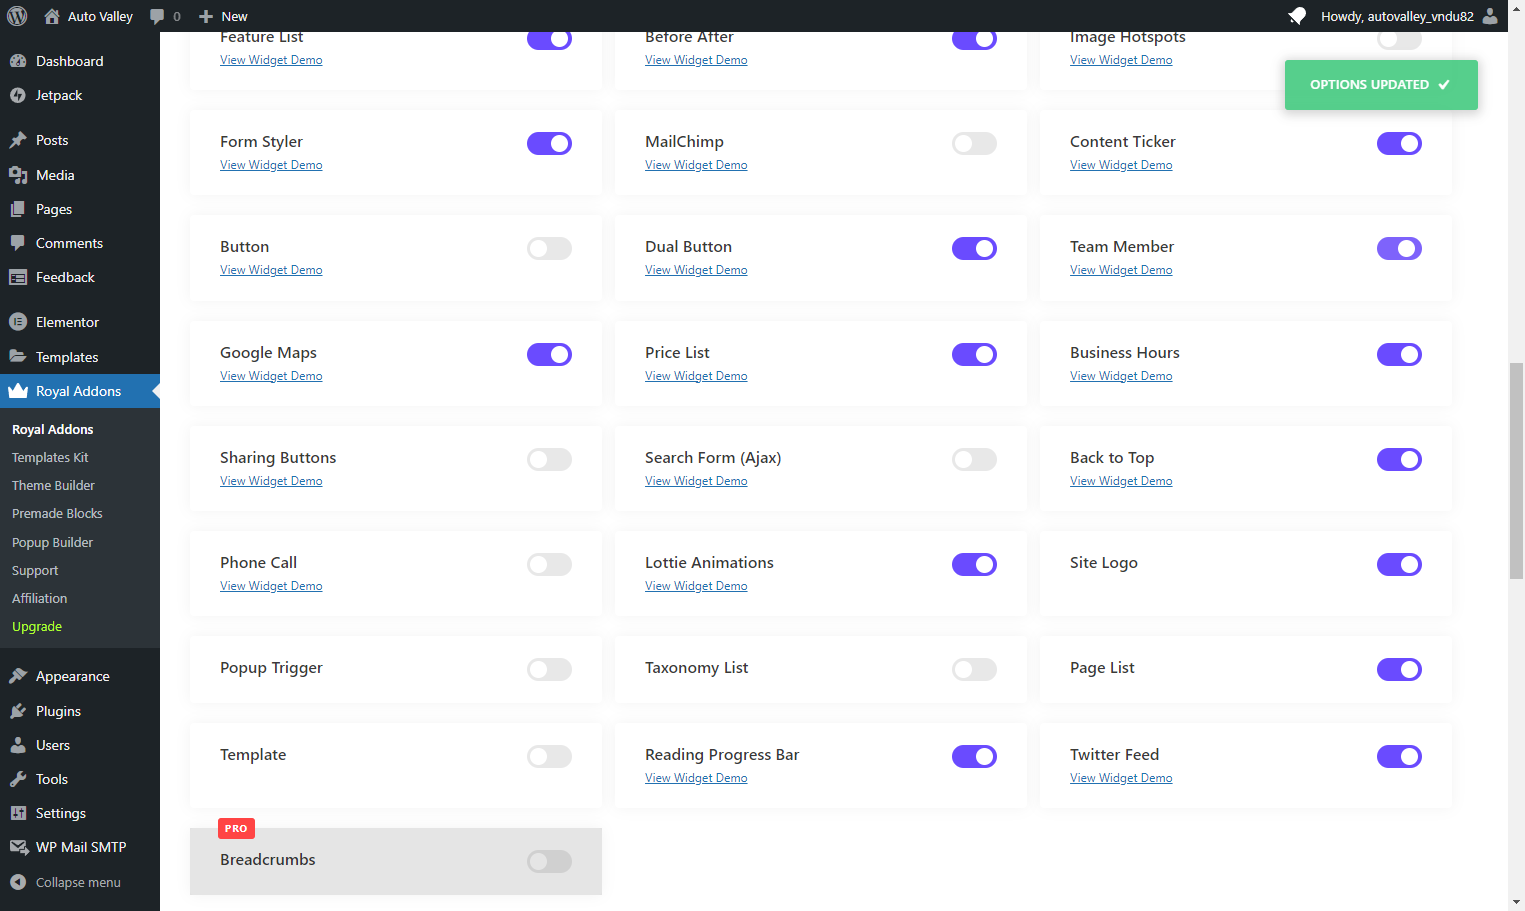The width and height of the screenshot is (1525, 911).
Task: Click the user avatar icon at top right
Action: (1490, 16)
